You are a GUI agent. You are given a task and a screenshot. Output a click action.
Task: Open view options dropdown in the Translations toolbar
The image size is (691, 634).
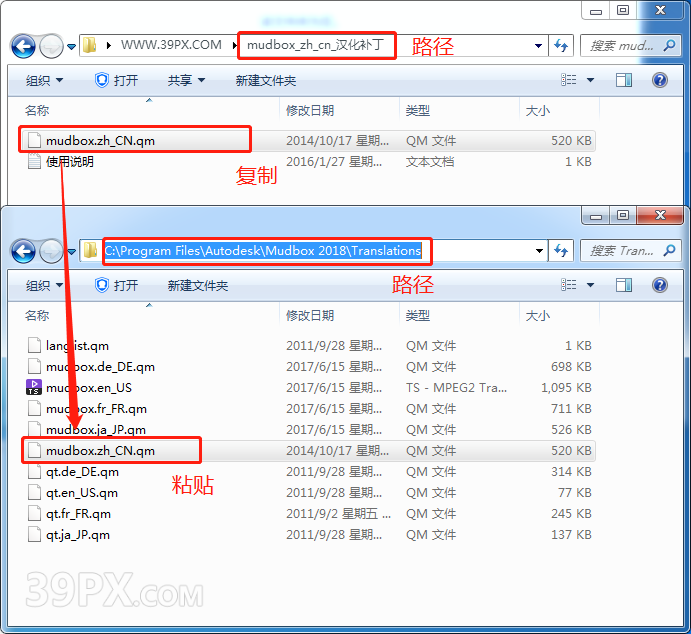pyautogui.click(x=590, y=285)
